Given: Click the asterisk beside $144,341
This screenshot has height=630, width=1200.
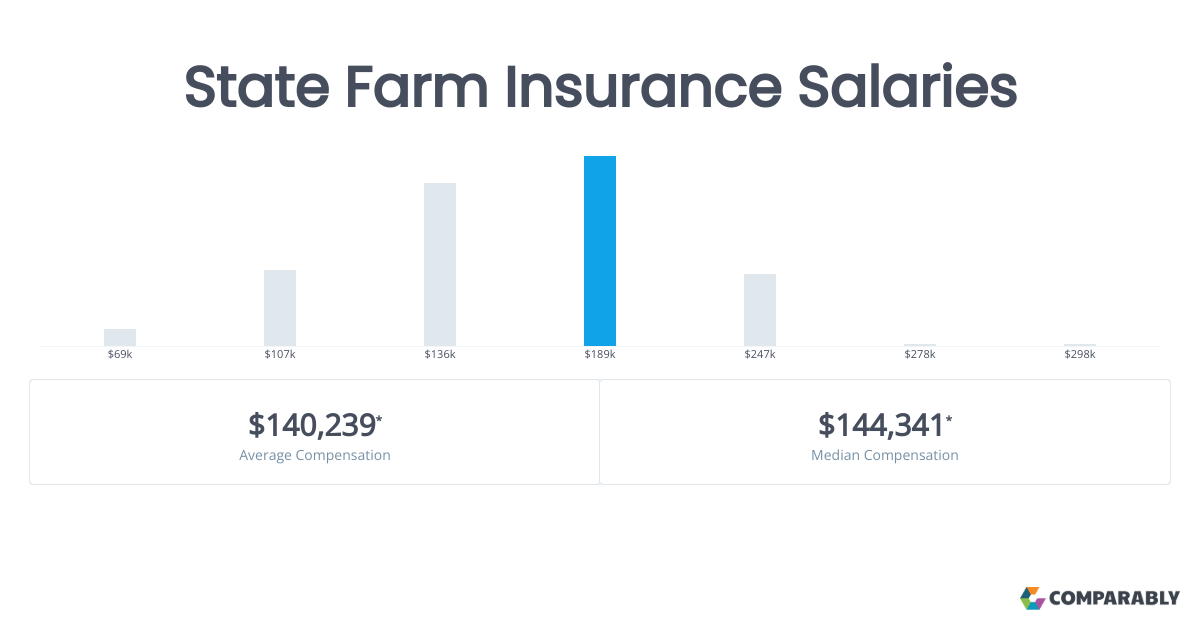Looking at the screenshot, I should click(949, 418).
